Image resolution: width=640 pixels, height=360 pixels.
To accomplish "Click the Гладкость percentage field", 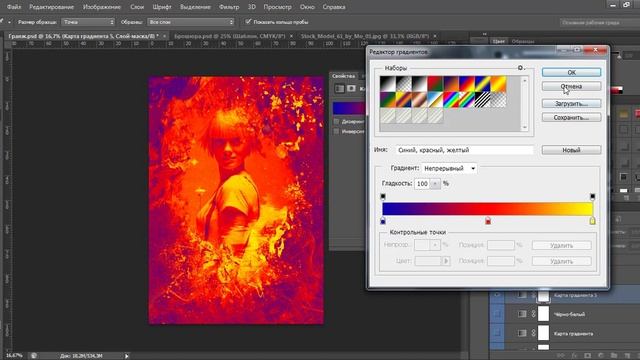I will click(x=422, y=184).
